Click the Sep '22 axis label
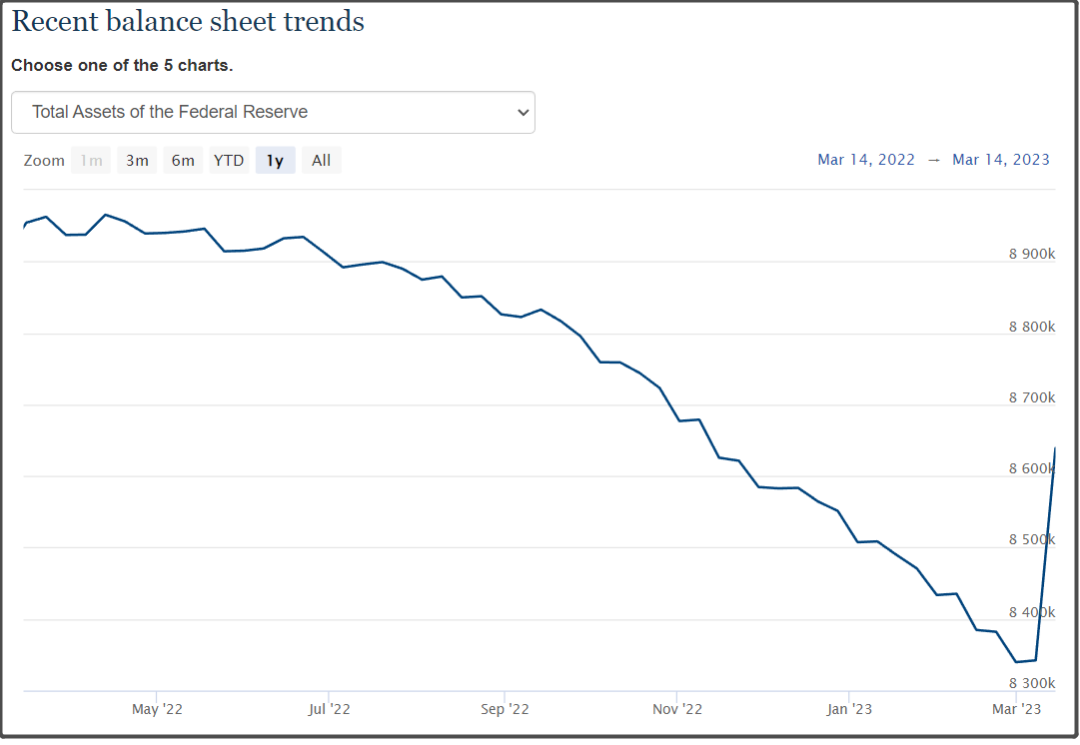 (x=505, y=709)
